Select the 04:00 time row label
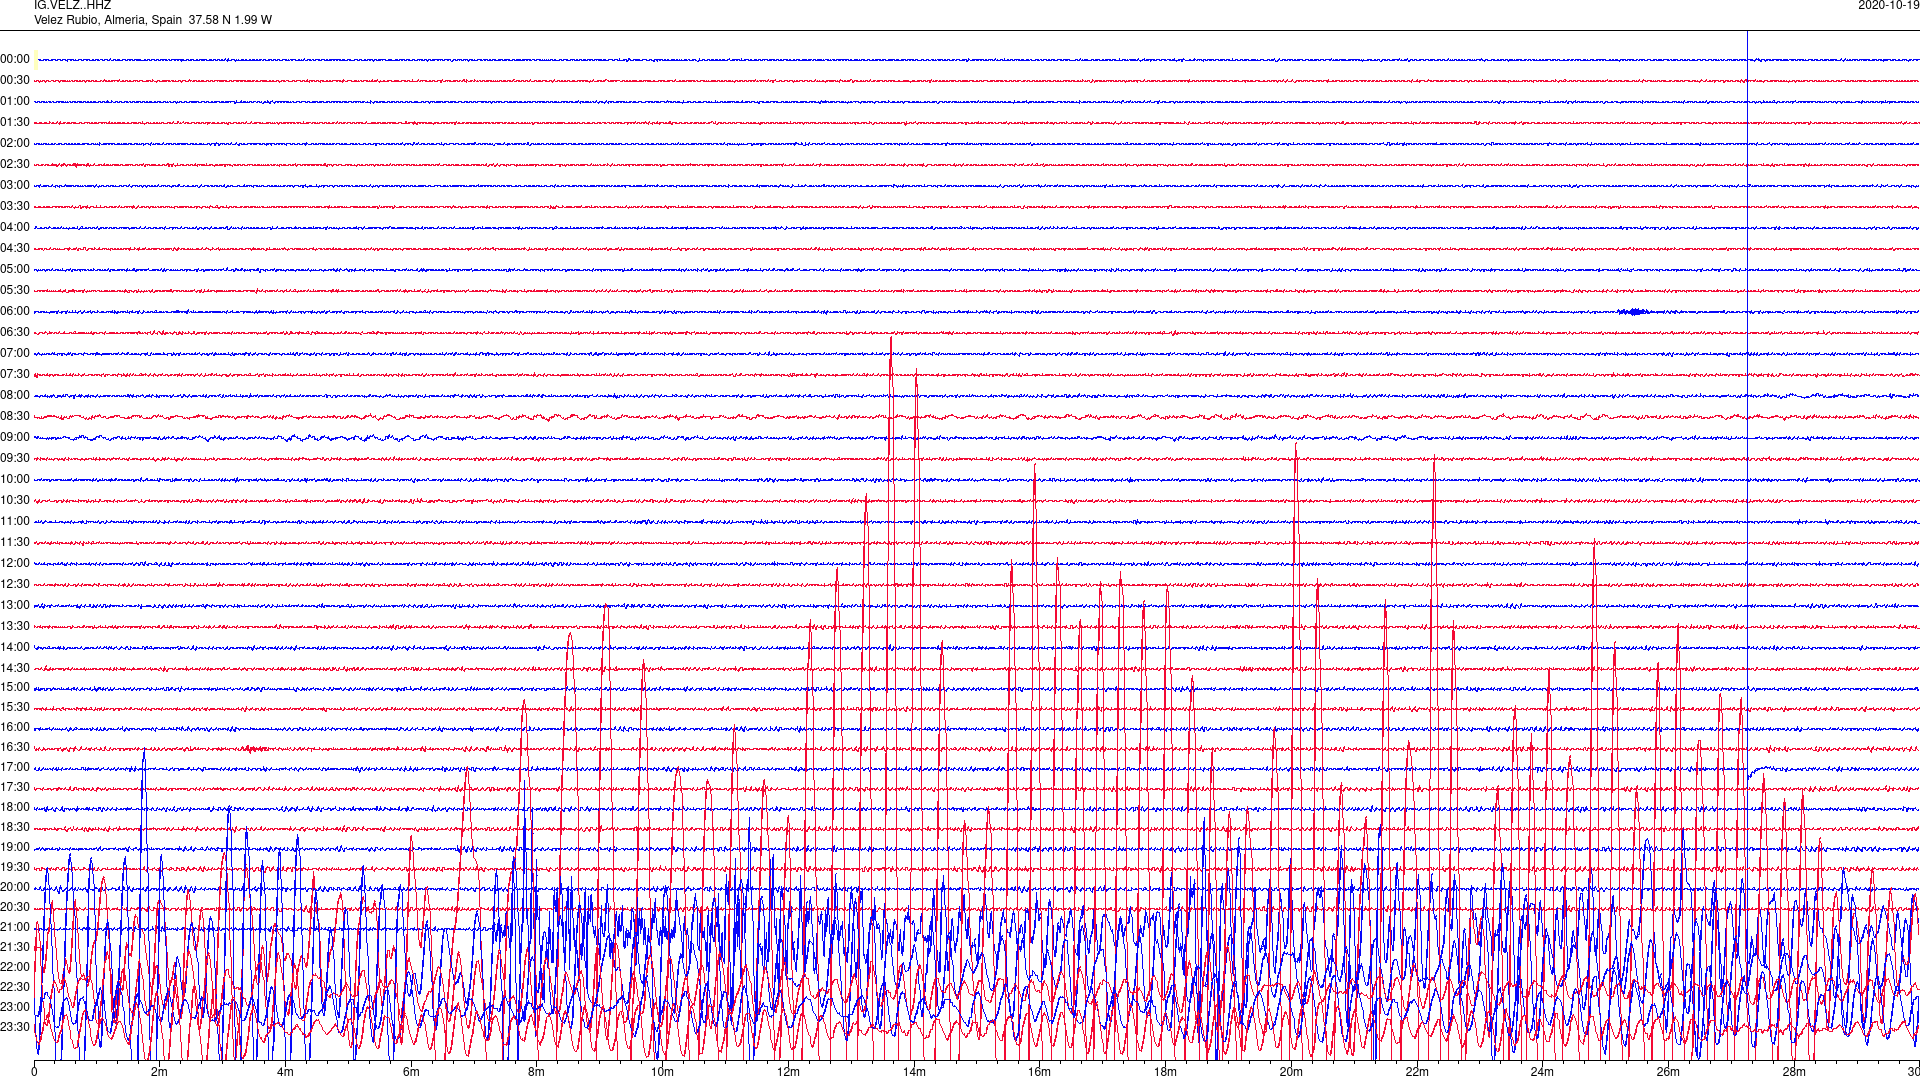This screenshot has height=1080, width=1920. coord(15,227)
